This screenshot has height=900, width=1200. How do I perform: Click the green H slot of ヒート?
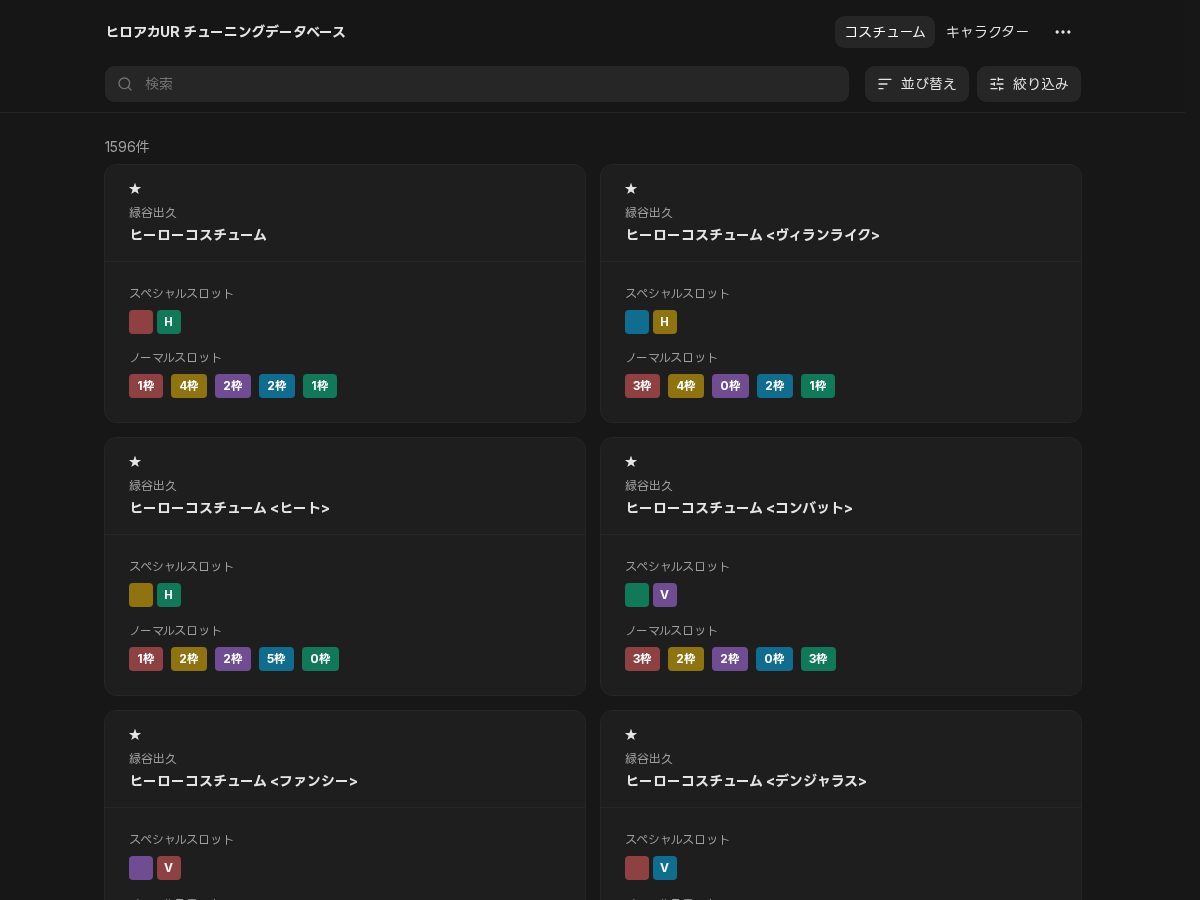pyautogui.click(x=169, y=595)
